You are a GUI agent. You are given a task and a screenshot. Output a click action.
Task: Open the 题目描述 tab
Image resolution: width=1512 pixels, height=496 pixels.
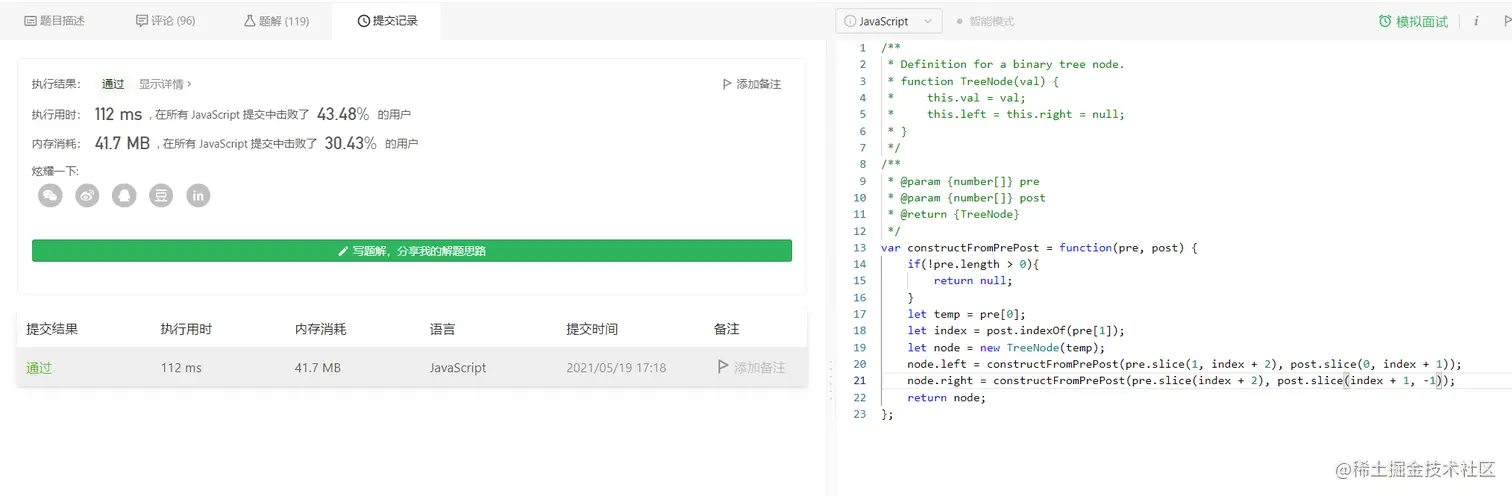click(x=55, y=21)
